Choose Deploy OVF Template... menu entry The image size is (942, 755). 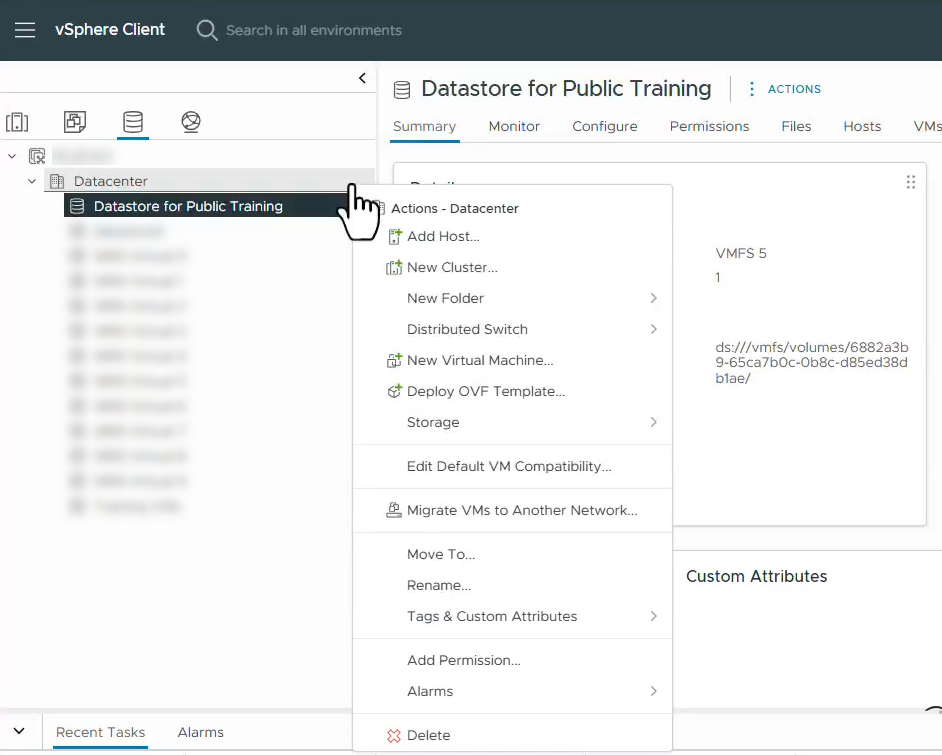[x=512, y=392]
